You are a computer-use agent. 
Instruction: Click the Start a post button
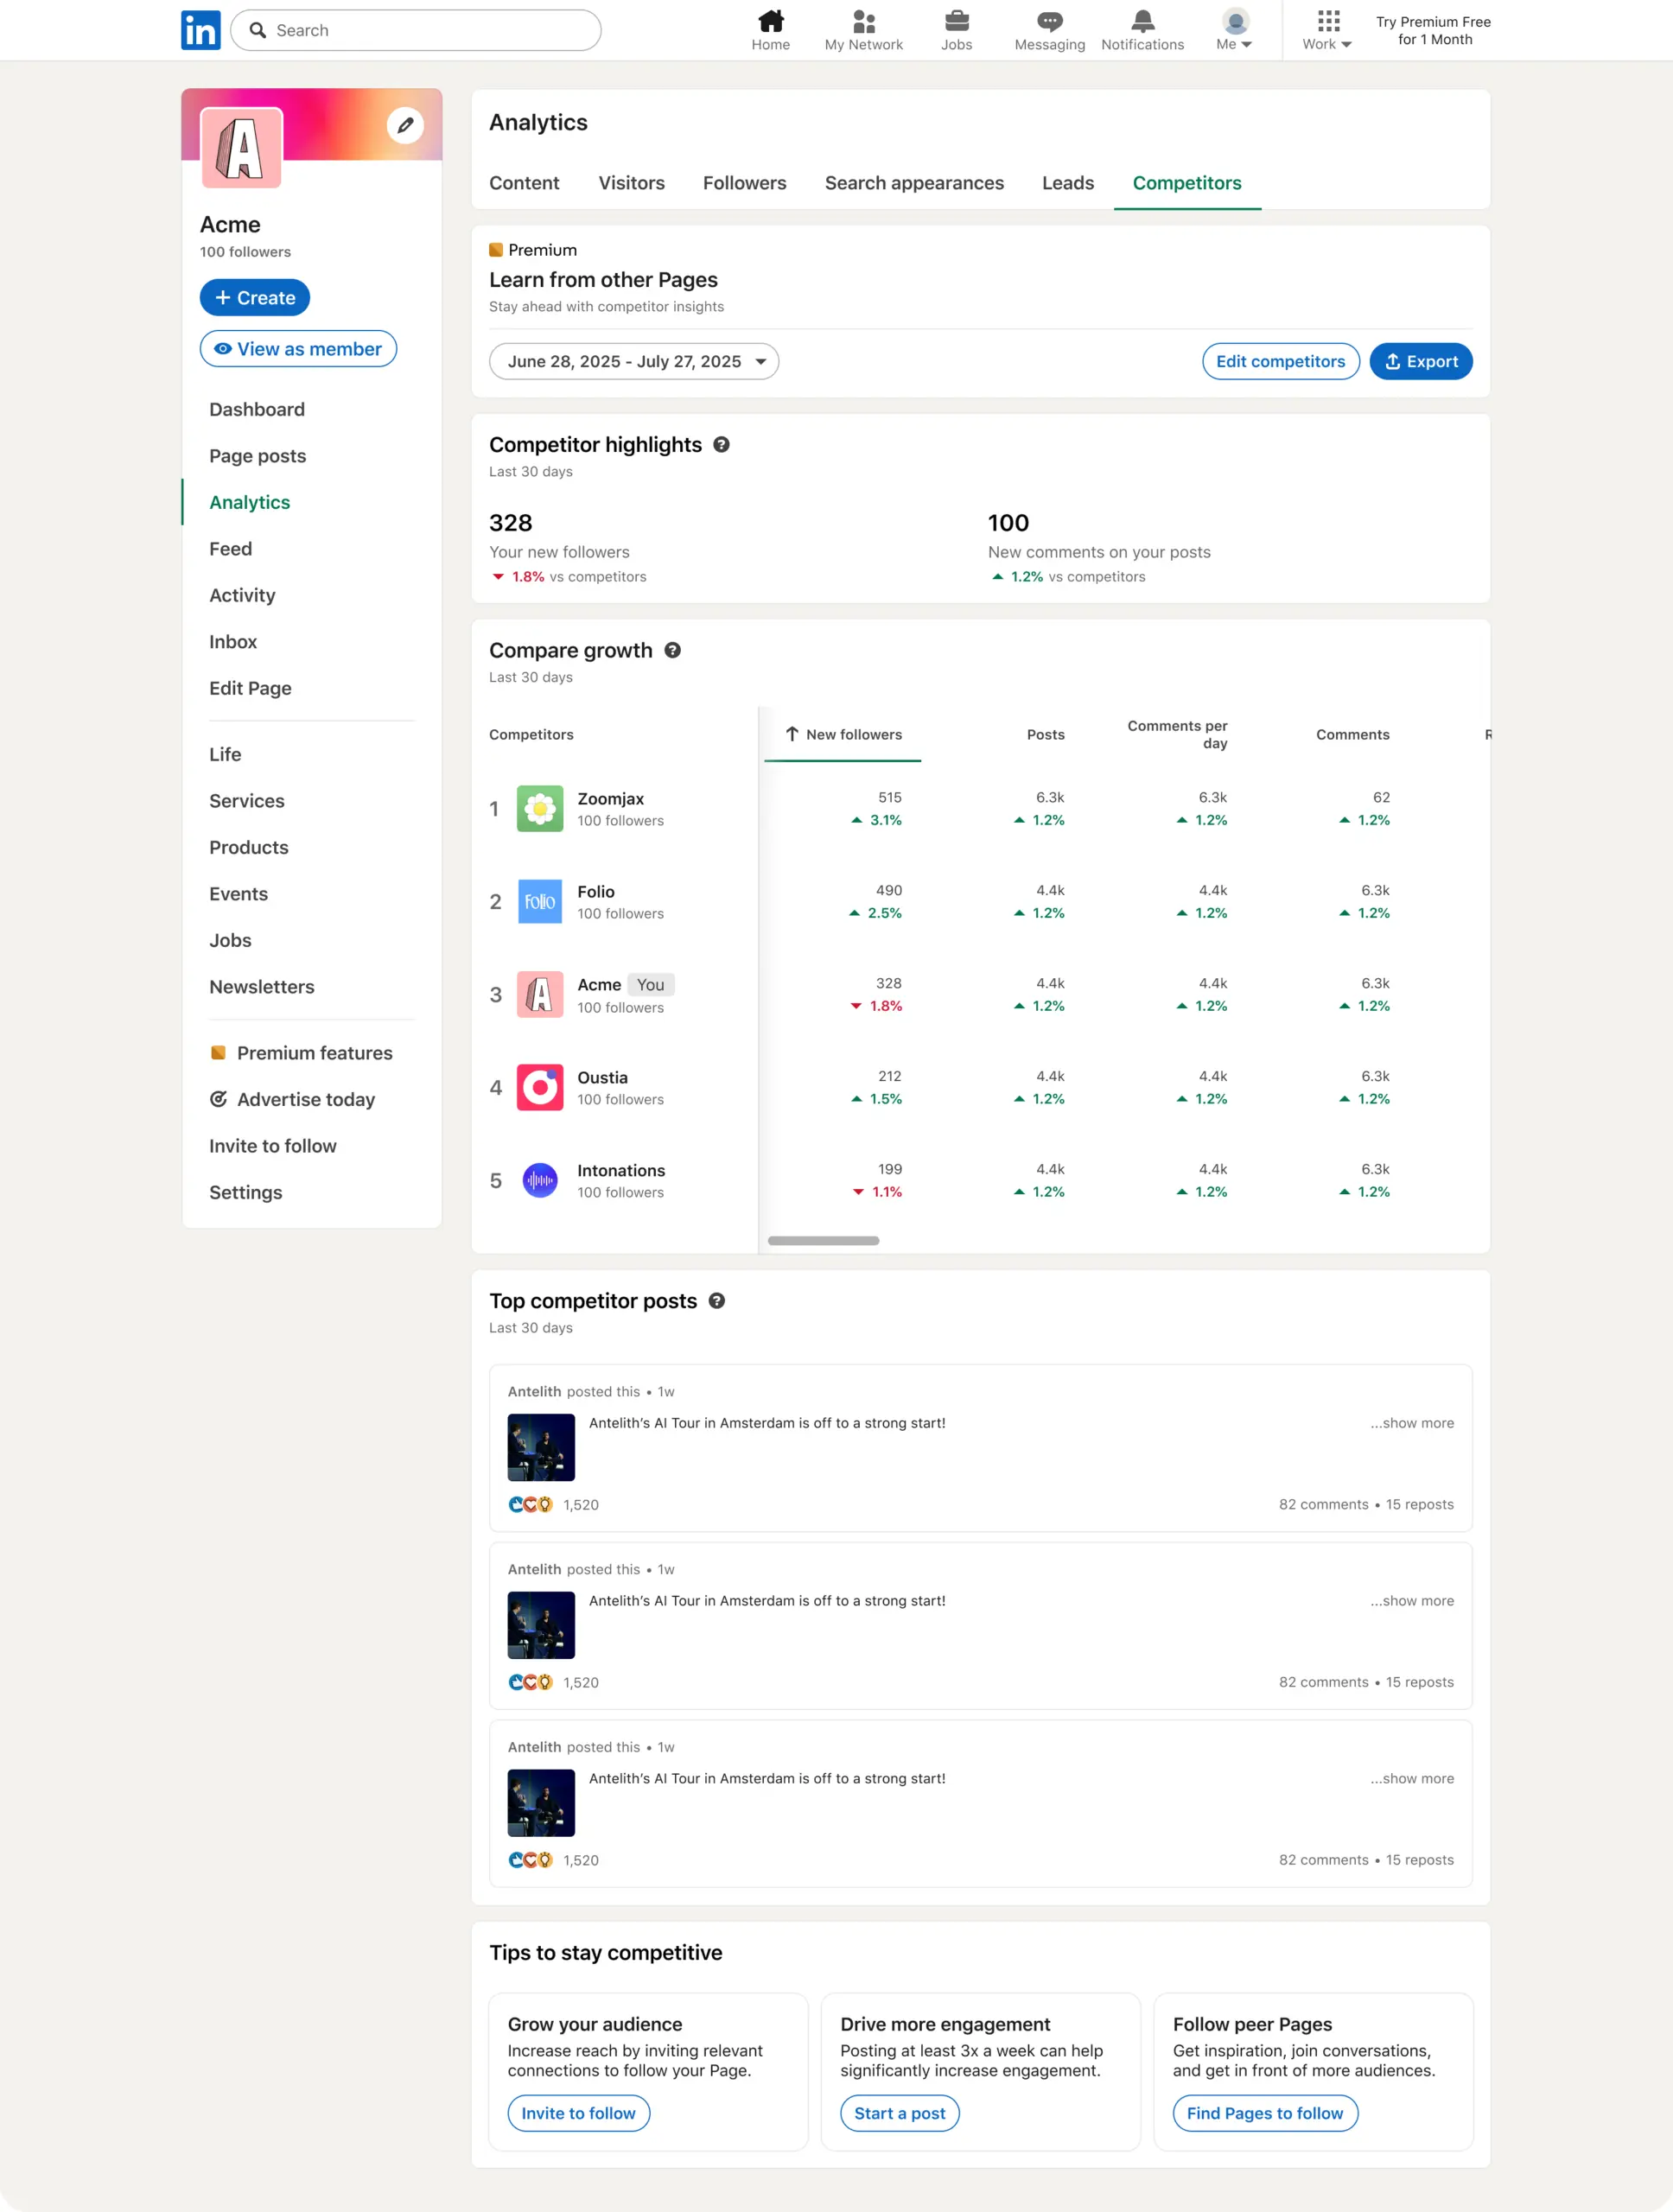[900, 2113]
